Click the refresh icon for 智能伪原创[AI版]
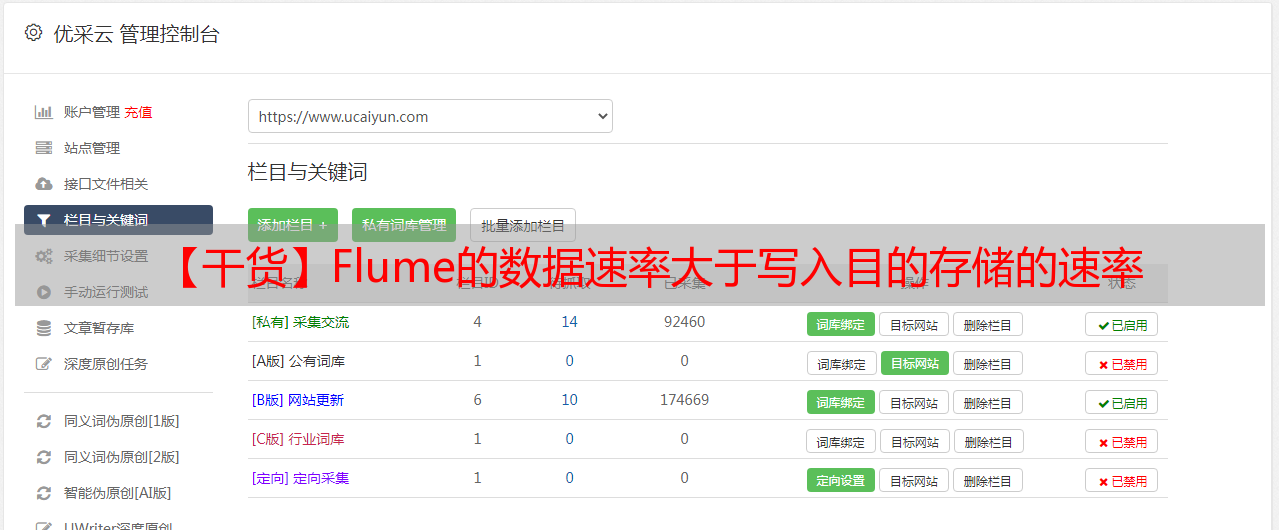This screenshot has width=1279, height=530. point(43,493)
